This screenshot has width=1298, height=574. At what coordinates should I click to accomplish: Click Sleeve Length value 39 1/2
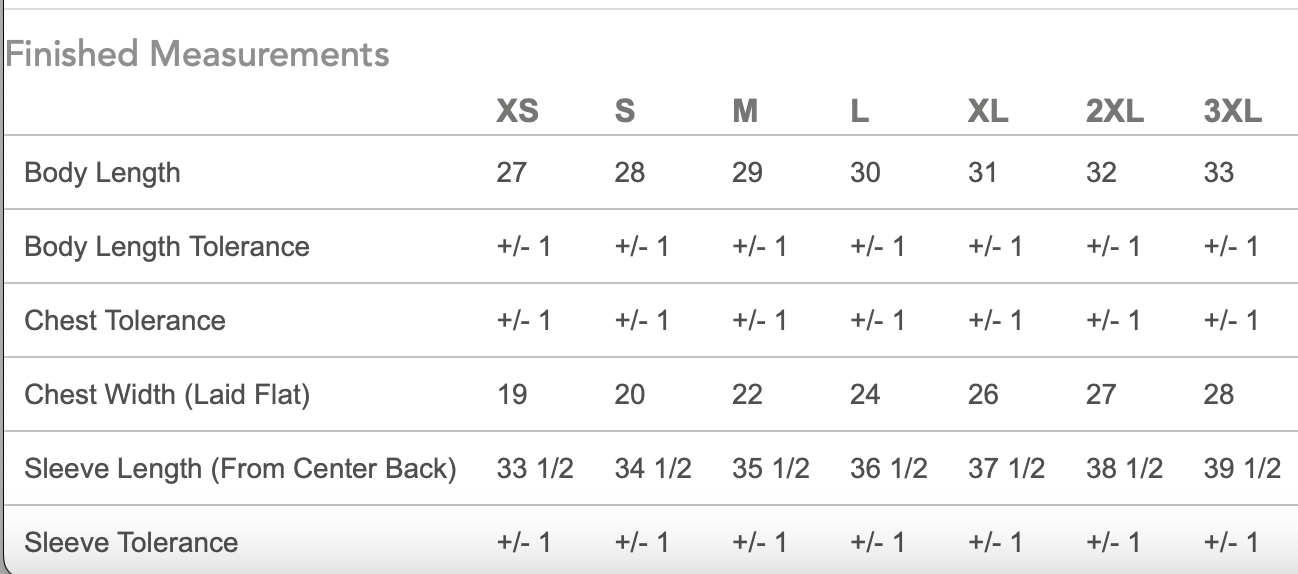click(x=1242, y=468)
